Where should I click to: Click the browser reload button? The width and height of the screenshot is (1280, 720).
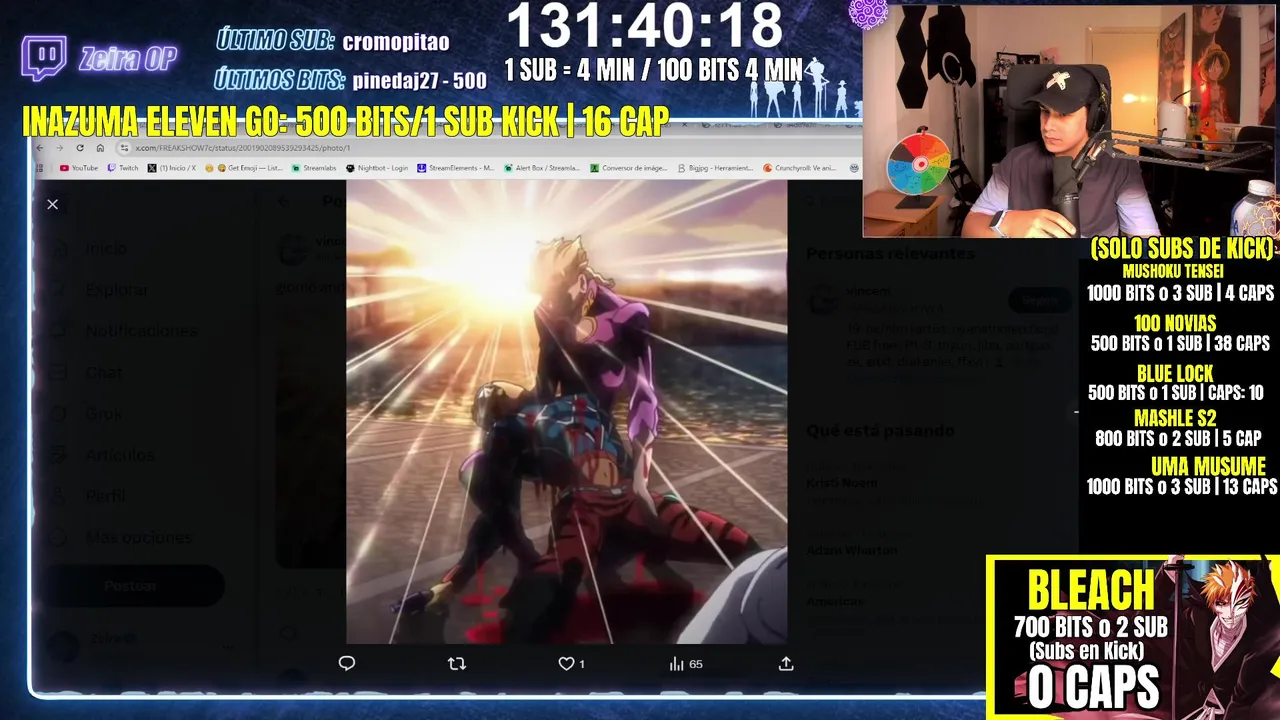80,147
